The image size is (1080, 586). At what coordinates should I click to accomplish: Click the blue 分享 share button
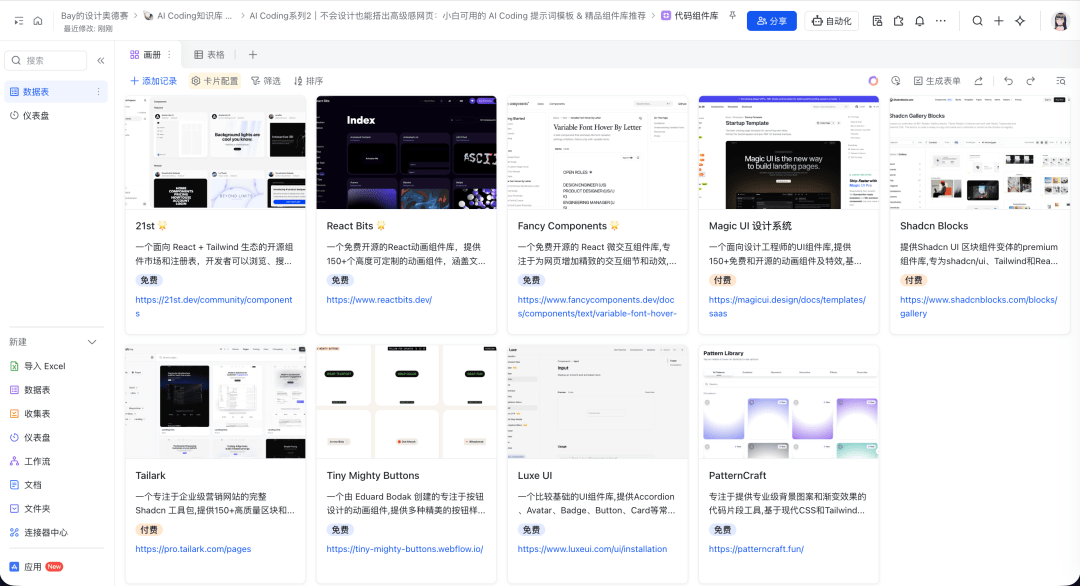point(771,21)
